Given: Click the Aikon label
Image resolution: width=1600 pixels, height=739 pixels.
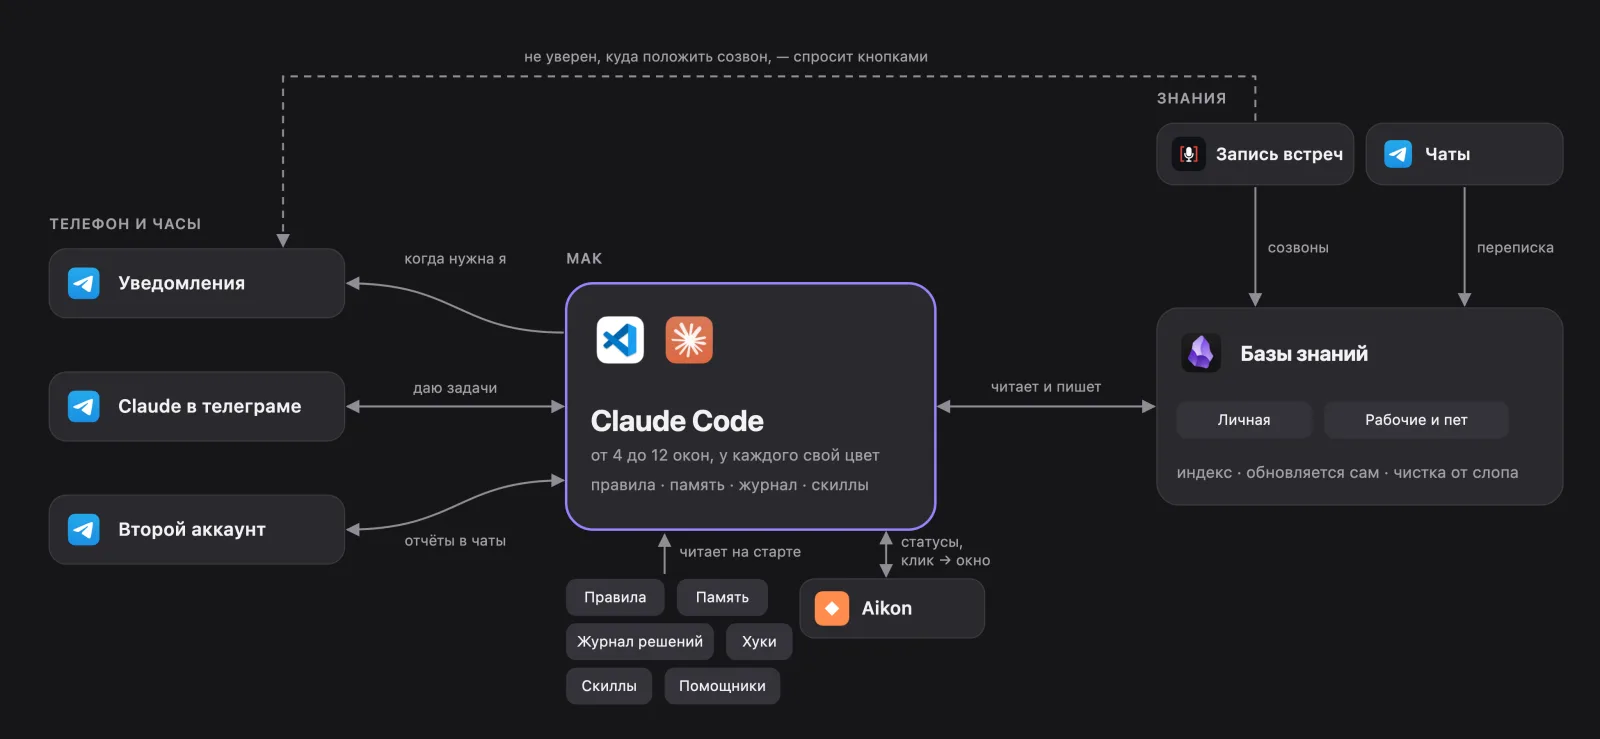Looking at the screenshot, I should point(887,608).
